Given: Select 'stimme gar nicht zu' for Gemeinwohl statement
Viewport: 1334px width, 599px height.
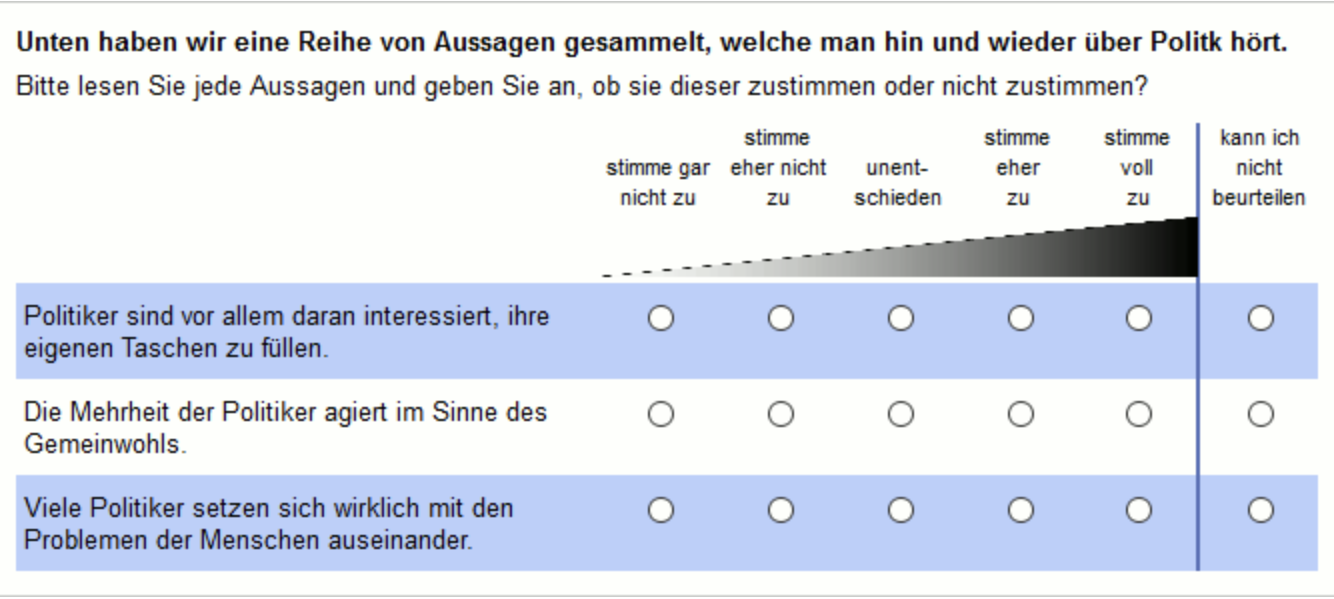Looking at the screenshot, I should point(661,413).
